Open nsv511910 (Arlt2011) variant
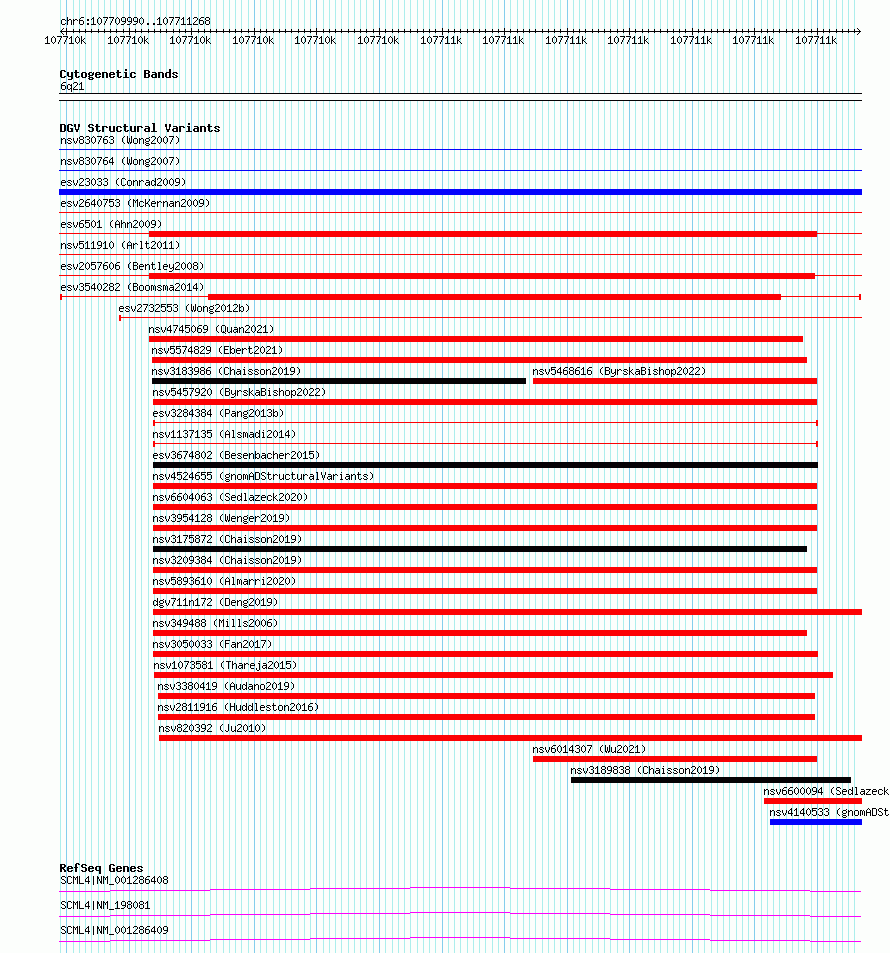Image resolution: width=890 pixels, height=953 pixels. [x=120, y=246]
